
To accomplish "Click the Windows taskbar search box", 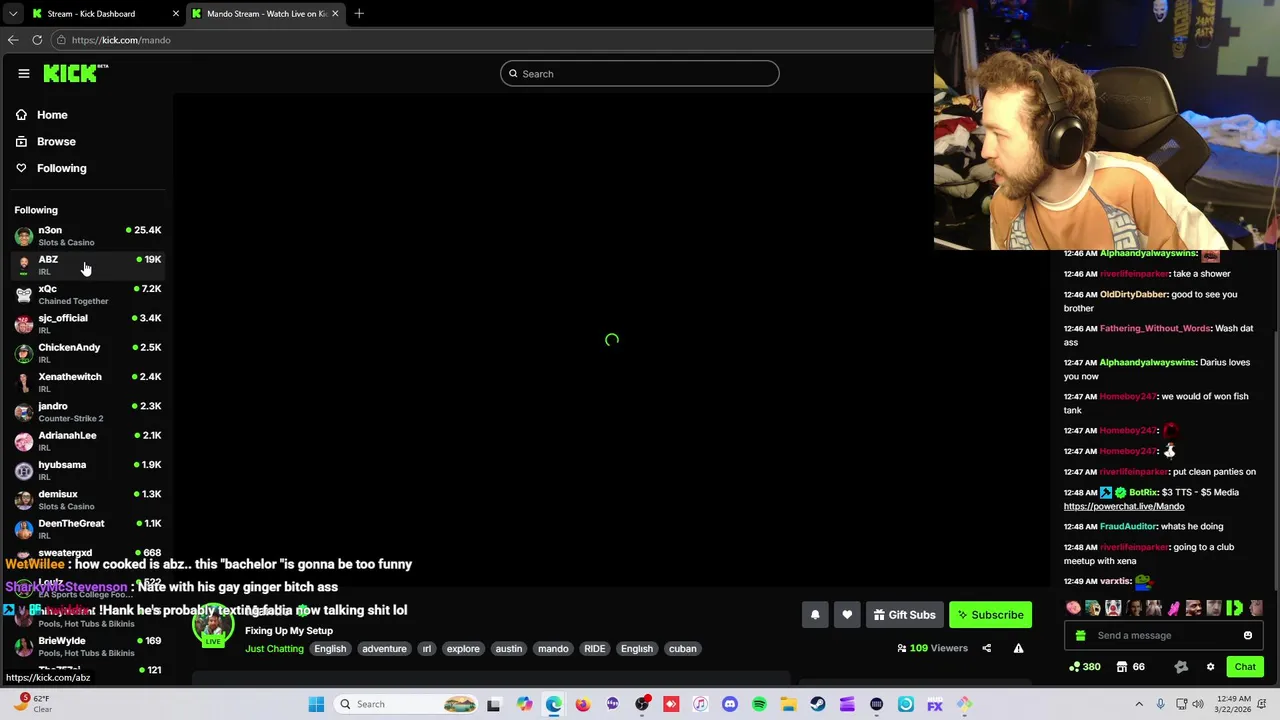I will pos(407,704).
